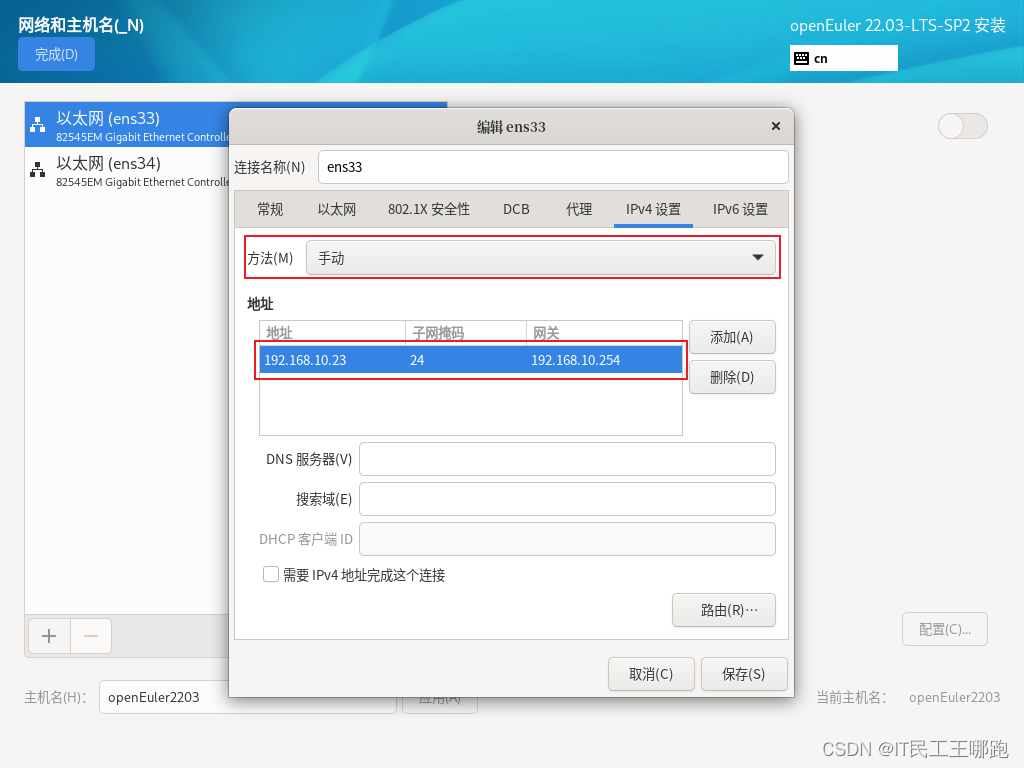The height and width of the screenshot is (768, 1024).
Task: Toggle the network enable switch
Action: tap(962, 126)
